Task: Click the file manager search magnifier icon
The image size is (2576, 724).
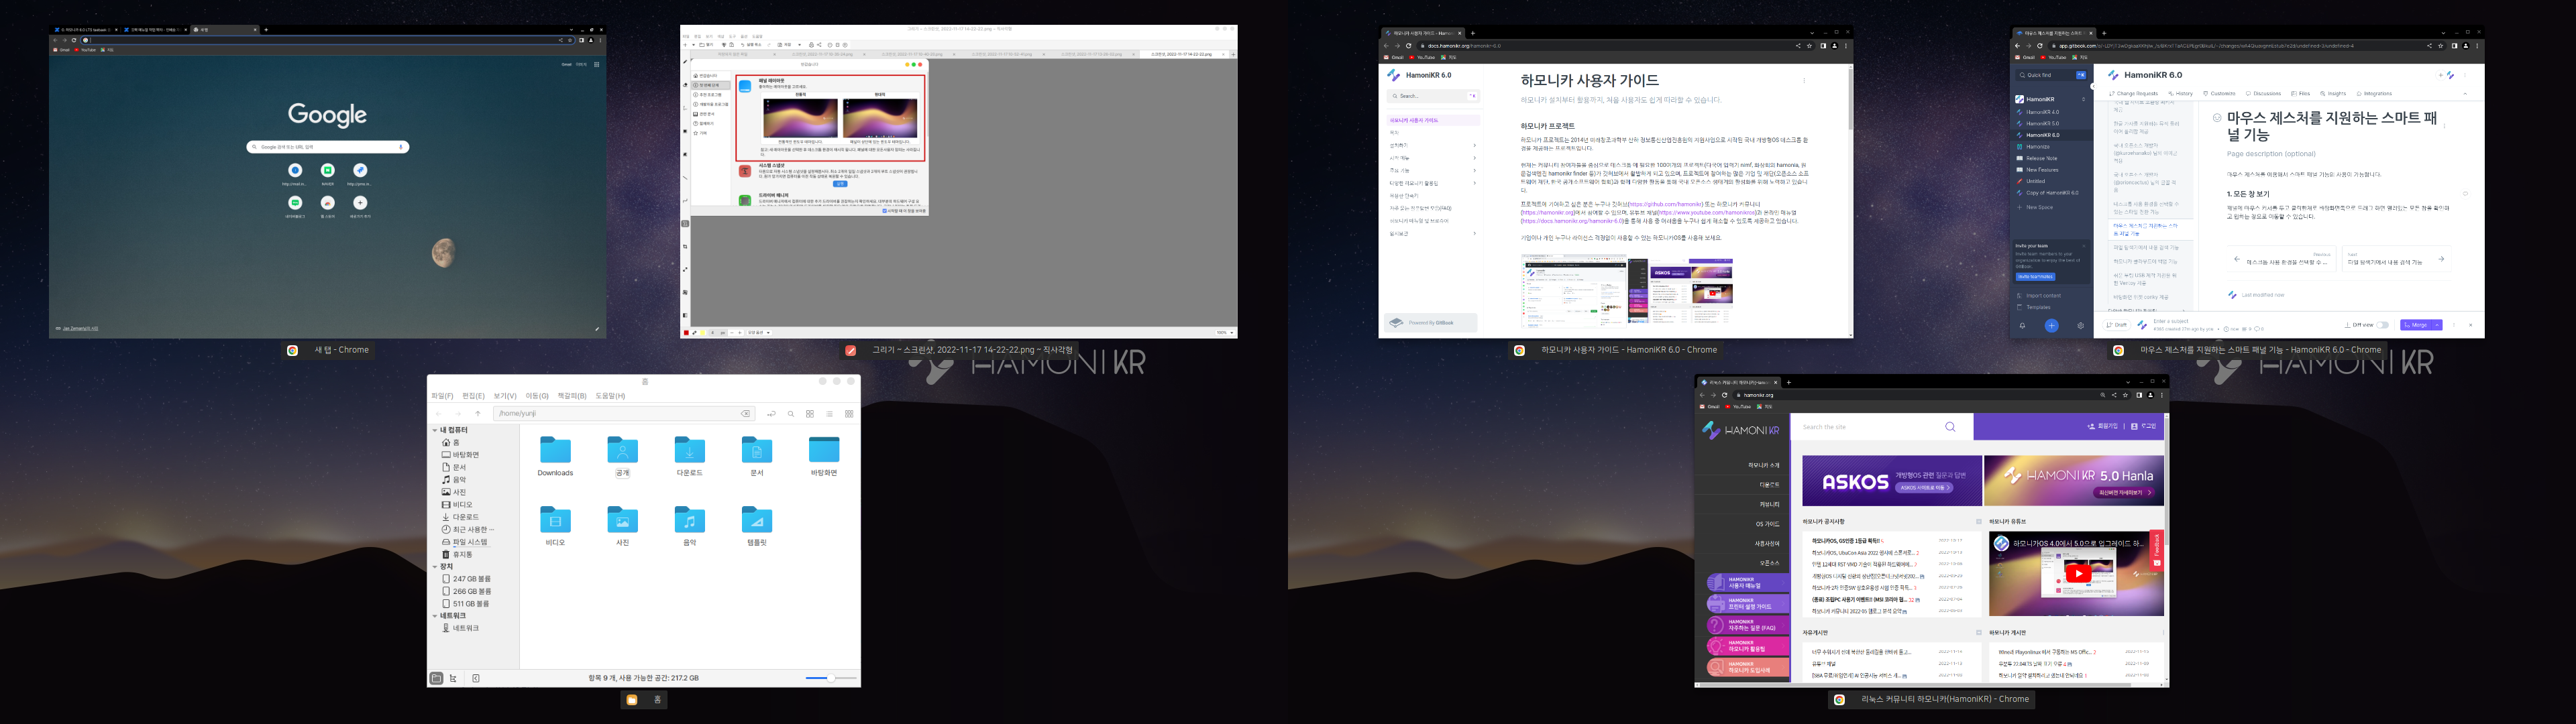Action: 790,414
